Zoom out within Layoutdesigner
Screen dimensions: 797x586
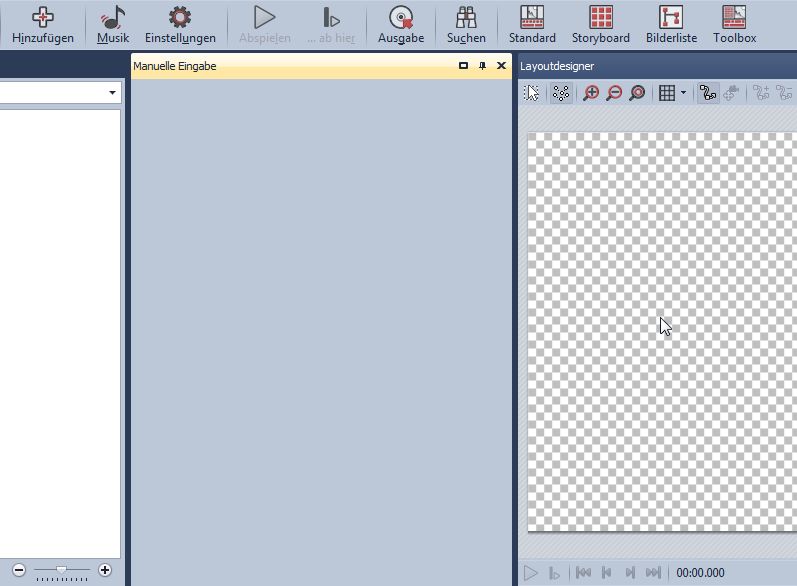[614, 93]
